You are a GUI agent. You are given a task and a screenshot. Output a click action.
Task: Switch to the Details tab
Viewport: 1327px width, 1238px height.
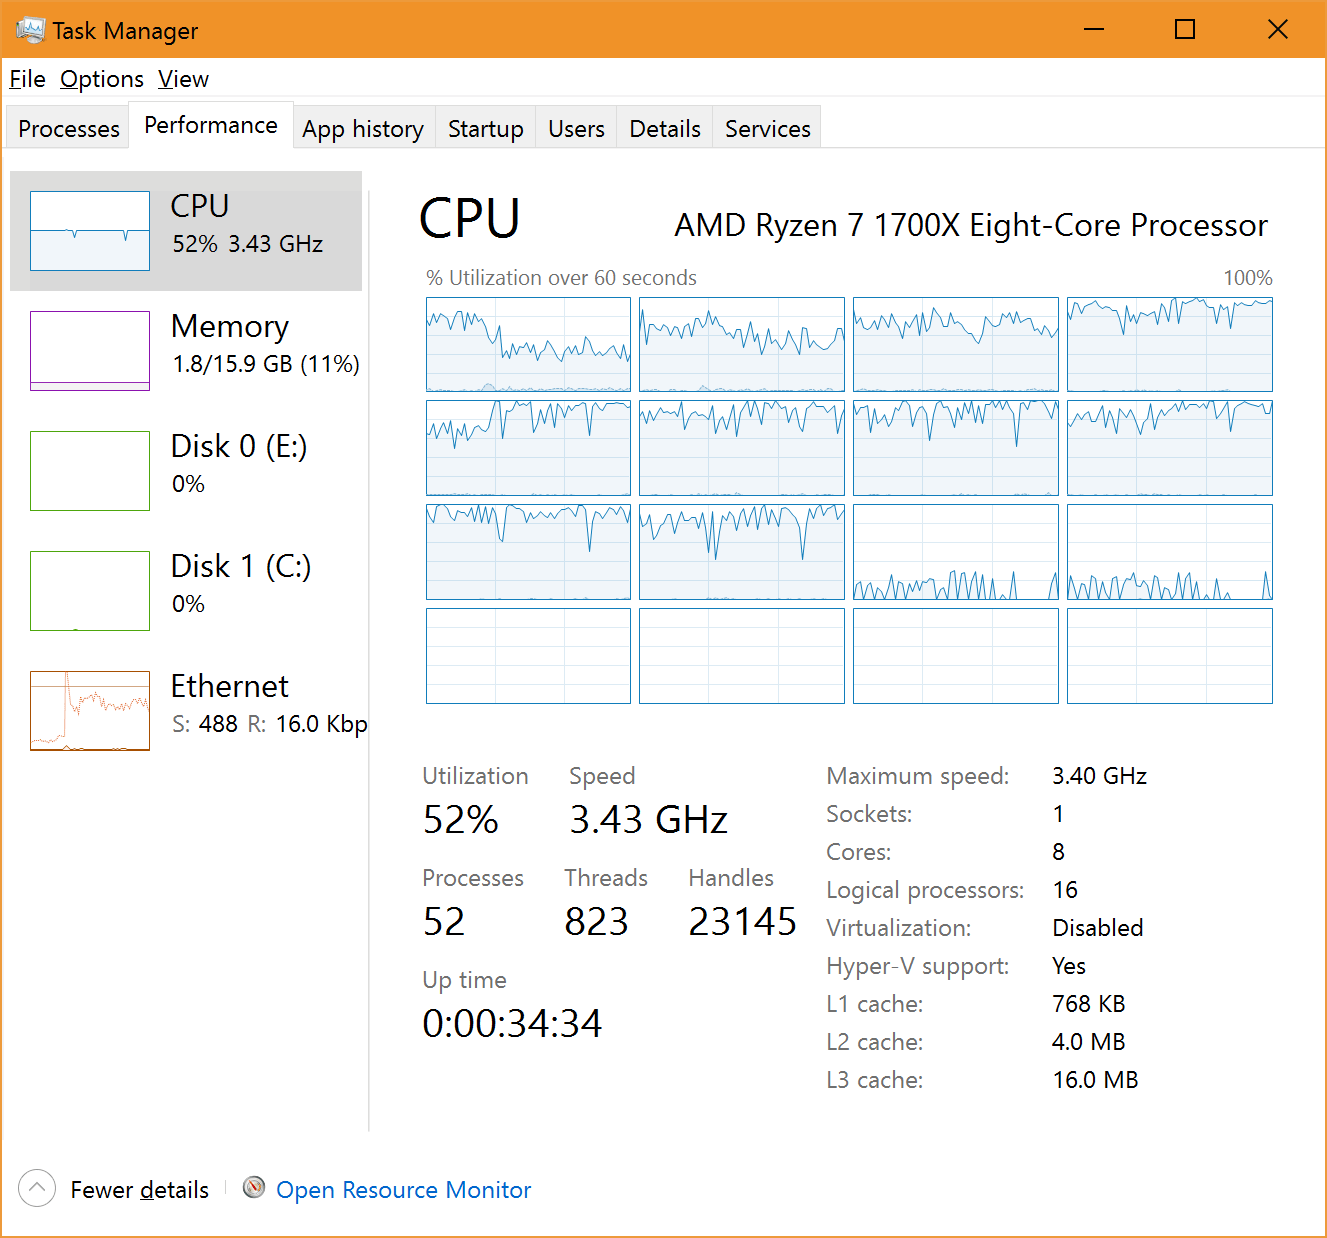click(665, 128)
